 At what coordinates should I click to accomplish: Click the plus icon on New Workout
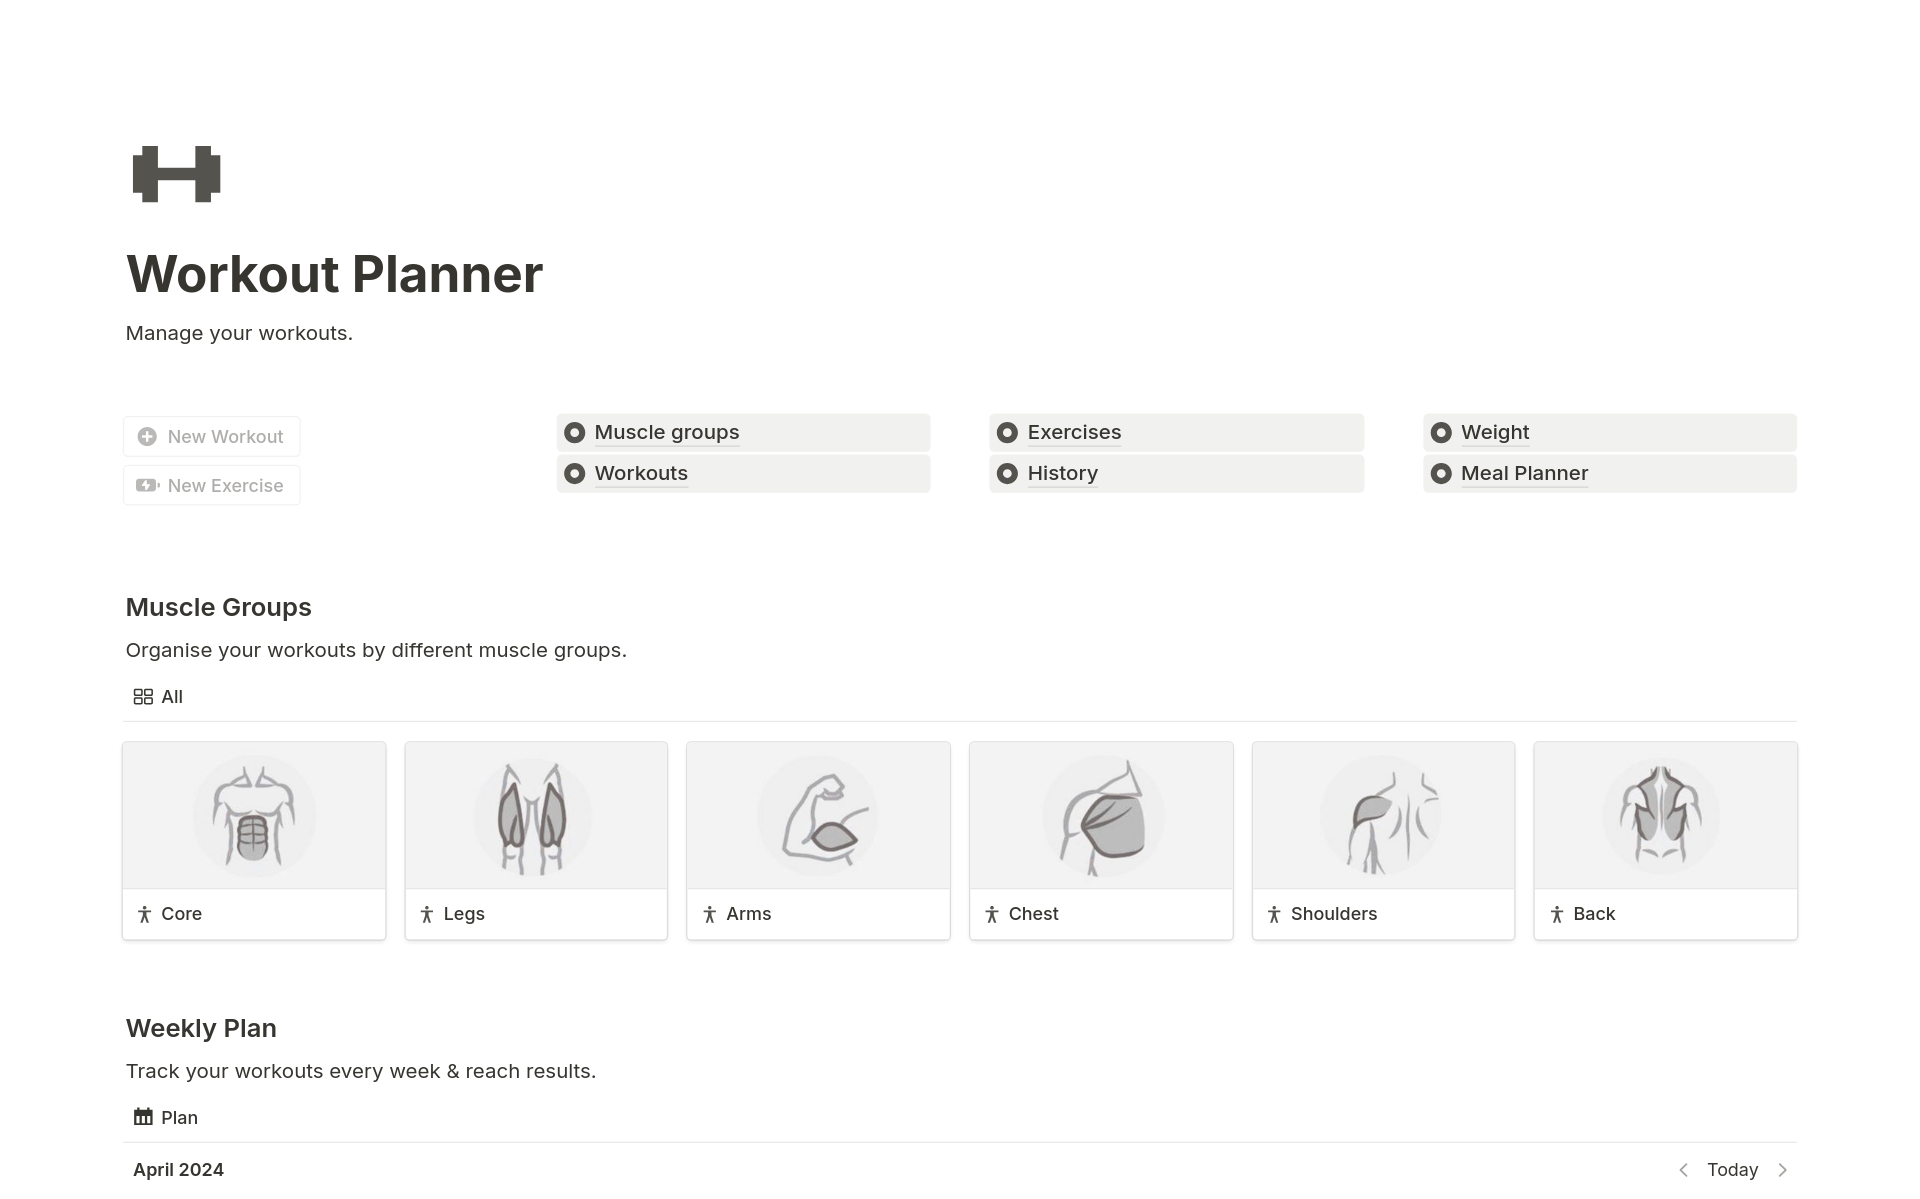[x=147, y=436]
